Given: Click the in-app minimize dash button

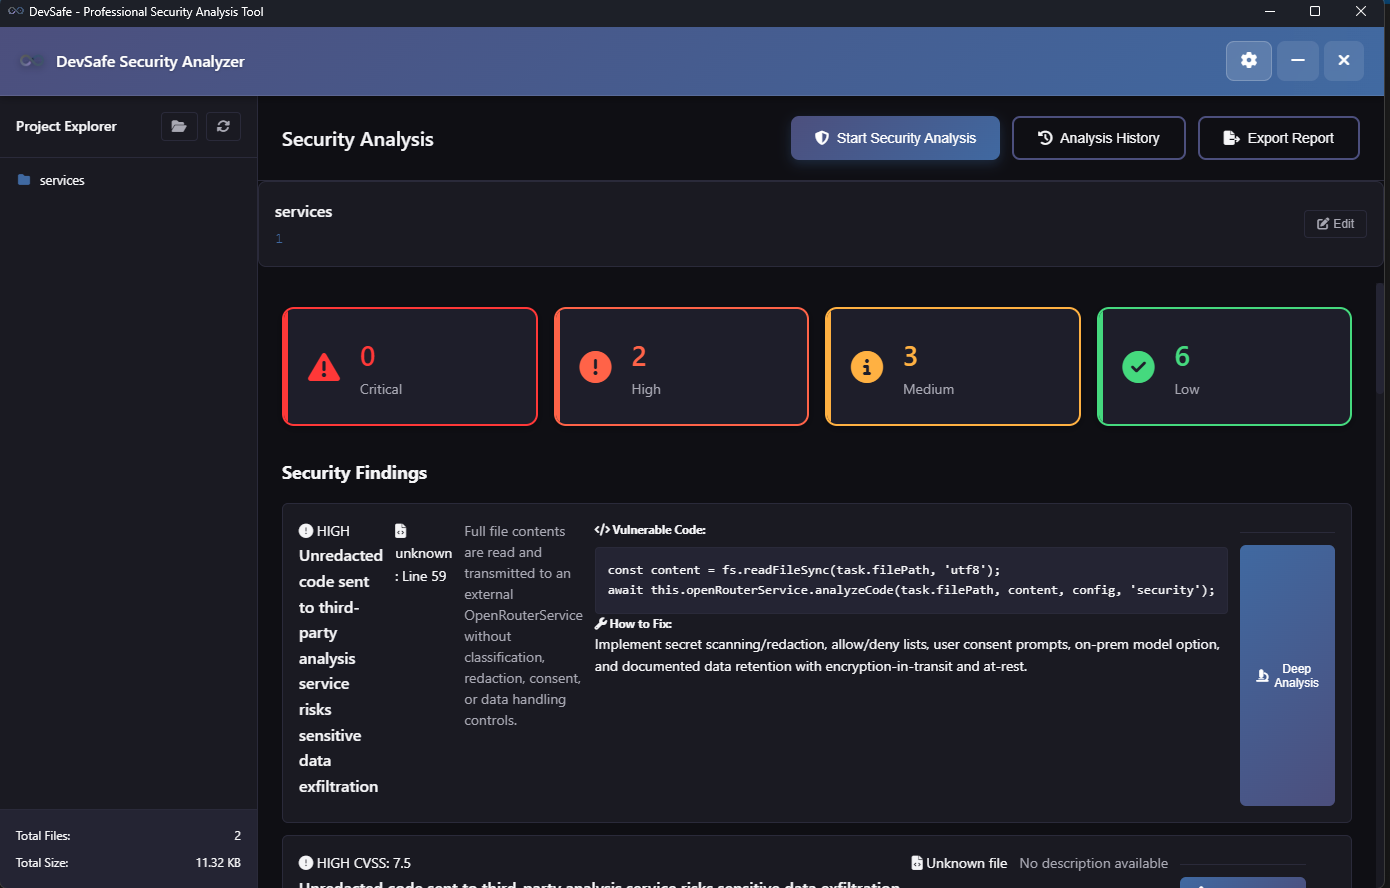Looking at the screenshot, I should [1297, 61].
